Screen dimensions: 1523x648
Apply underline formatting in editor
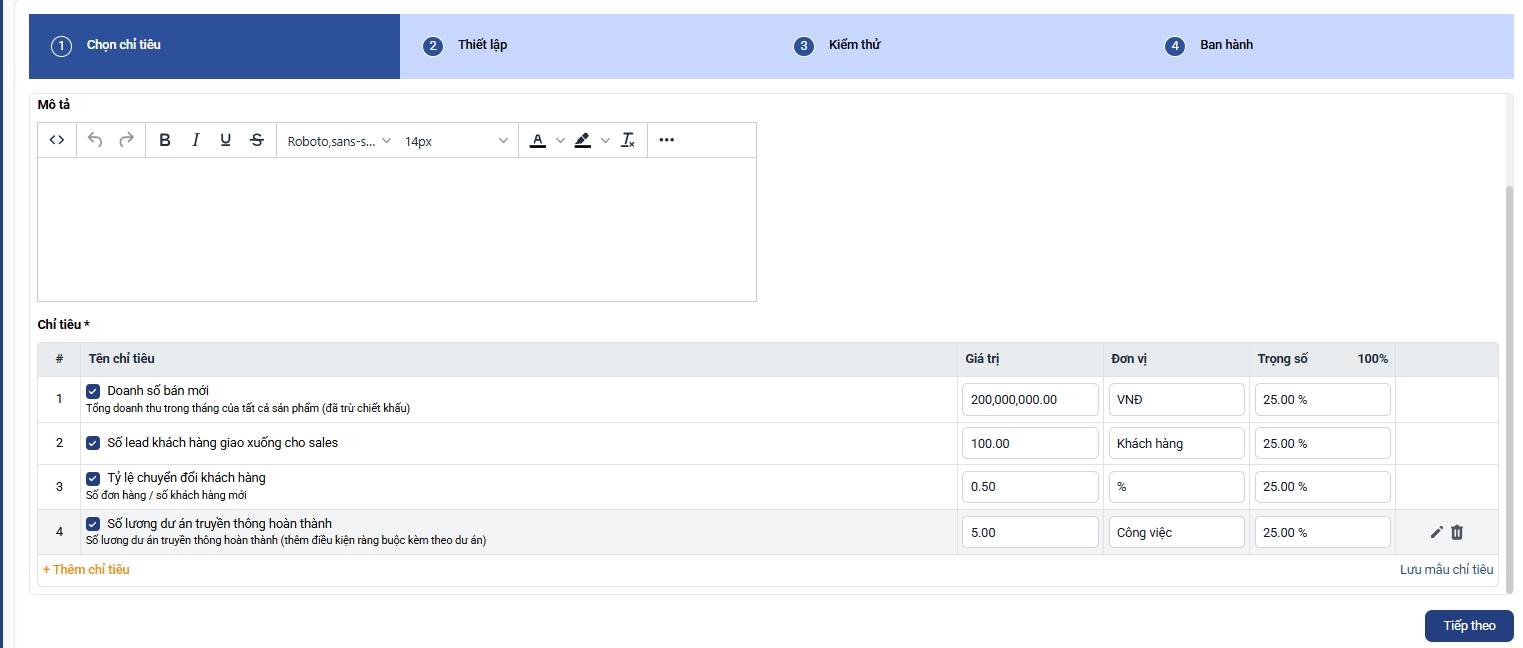226,141
